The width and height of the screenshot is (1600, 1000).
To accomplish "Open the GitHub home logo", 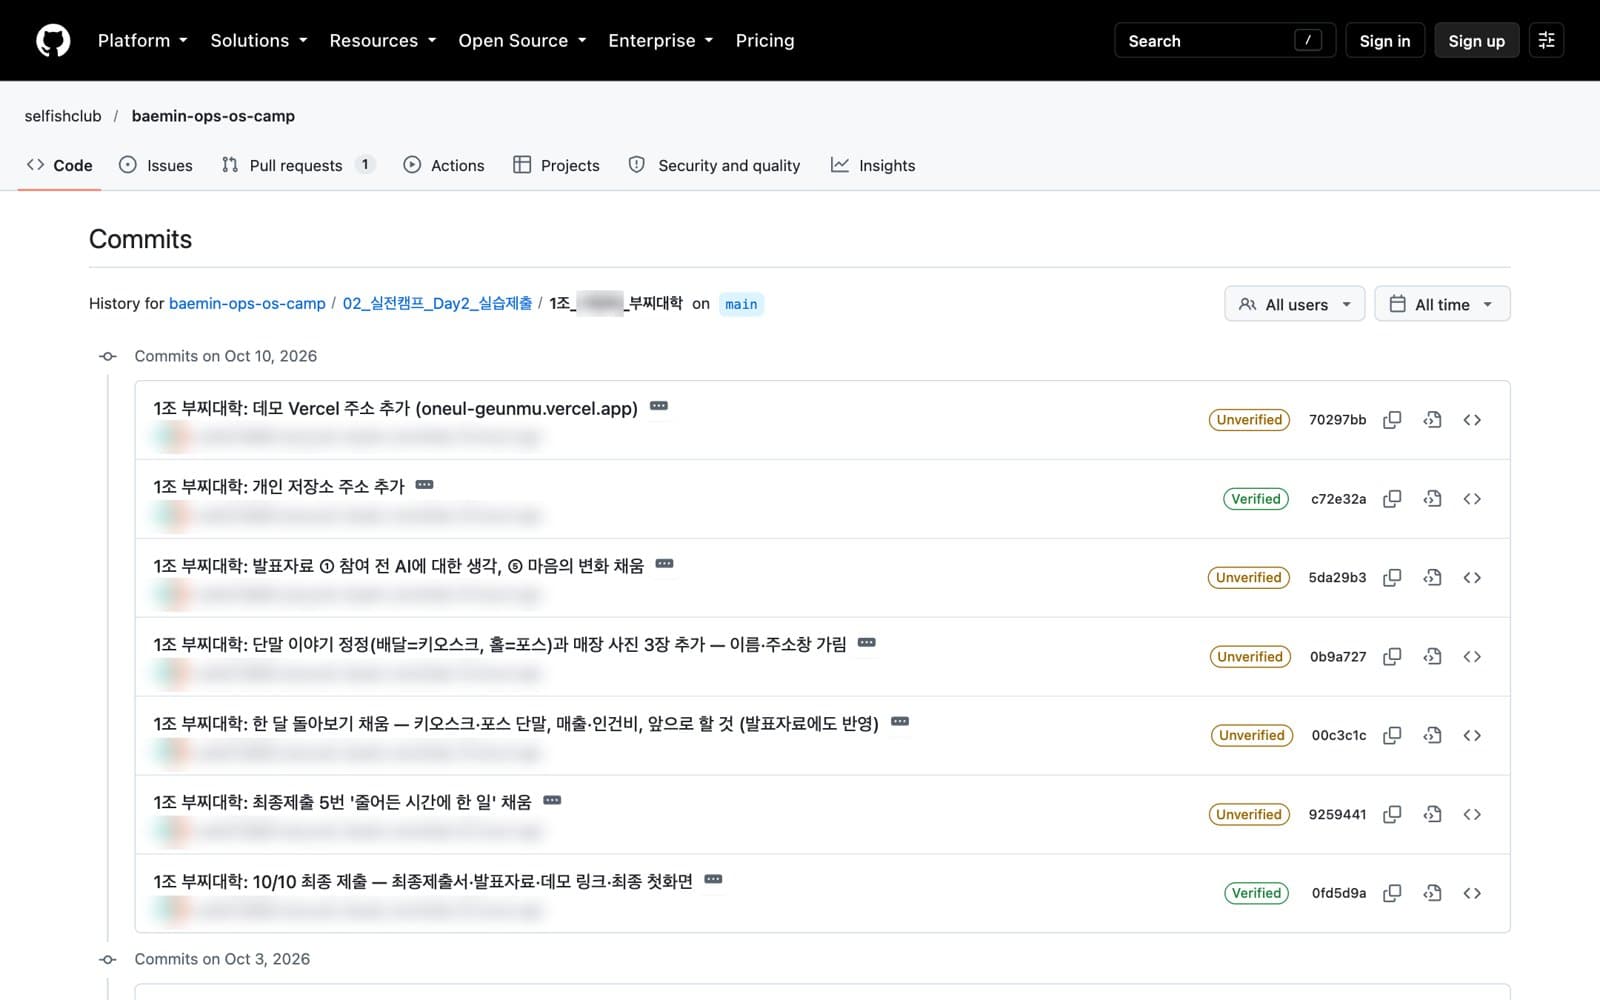I will tap(53, 41).
